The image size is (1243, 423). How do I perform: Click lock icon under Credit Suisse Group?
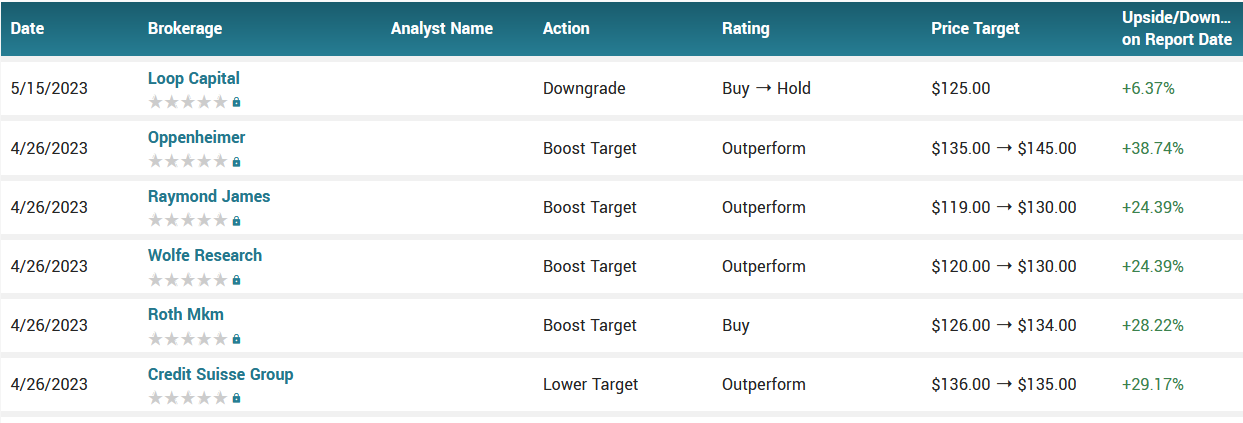coord(236,398)
